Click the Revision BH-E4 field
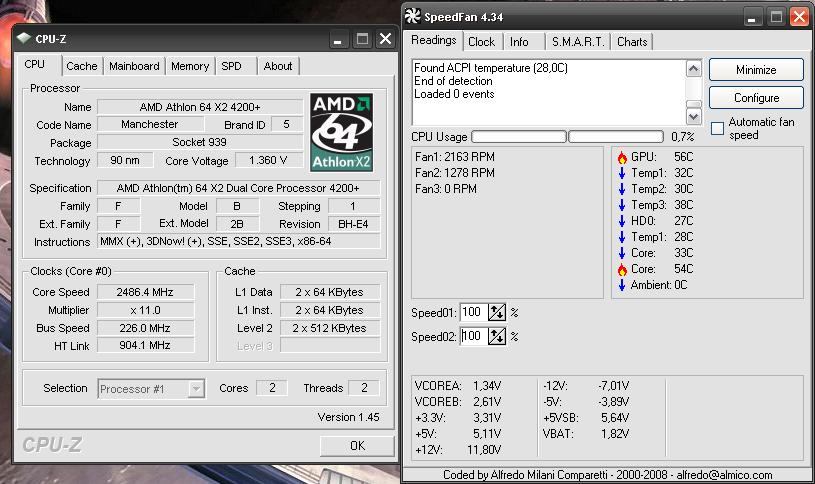Viewport: 815px width, 484px height. [x=354, y=224]
